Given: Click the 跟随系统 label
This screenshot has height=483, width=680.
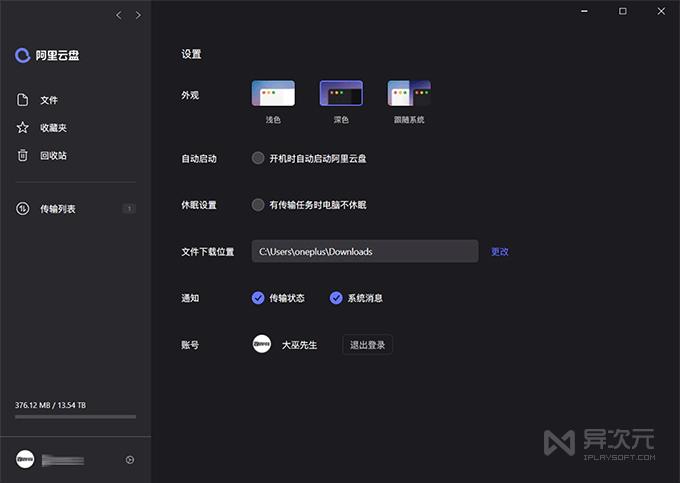Looking at the screenshot, I should (x=409, y=120).
